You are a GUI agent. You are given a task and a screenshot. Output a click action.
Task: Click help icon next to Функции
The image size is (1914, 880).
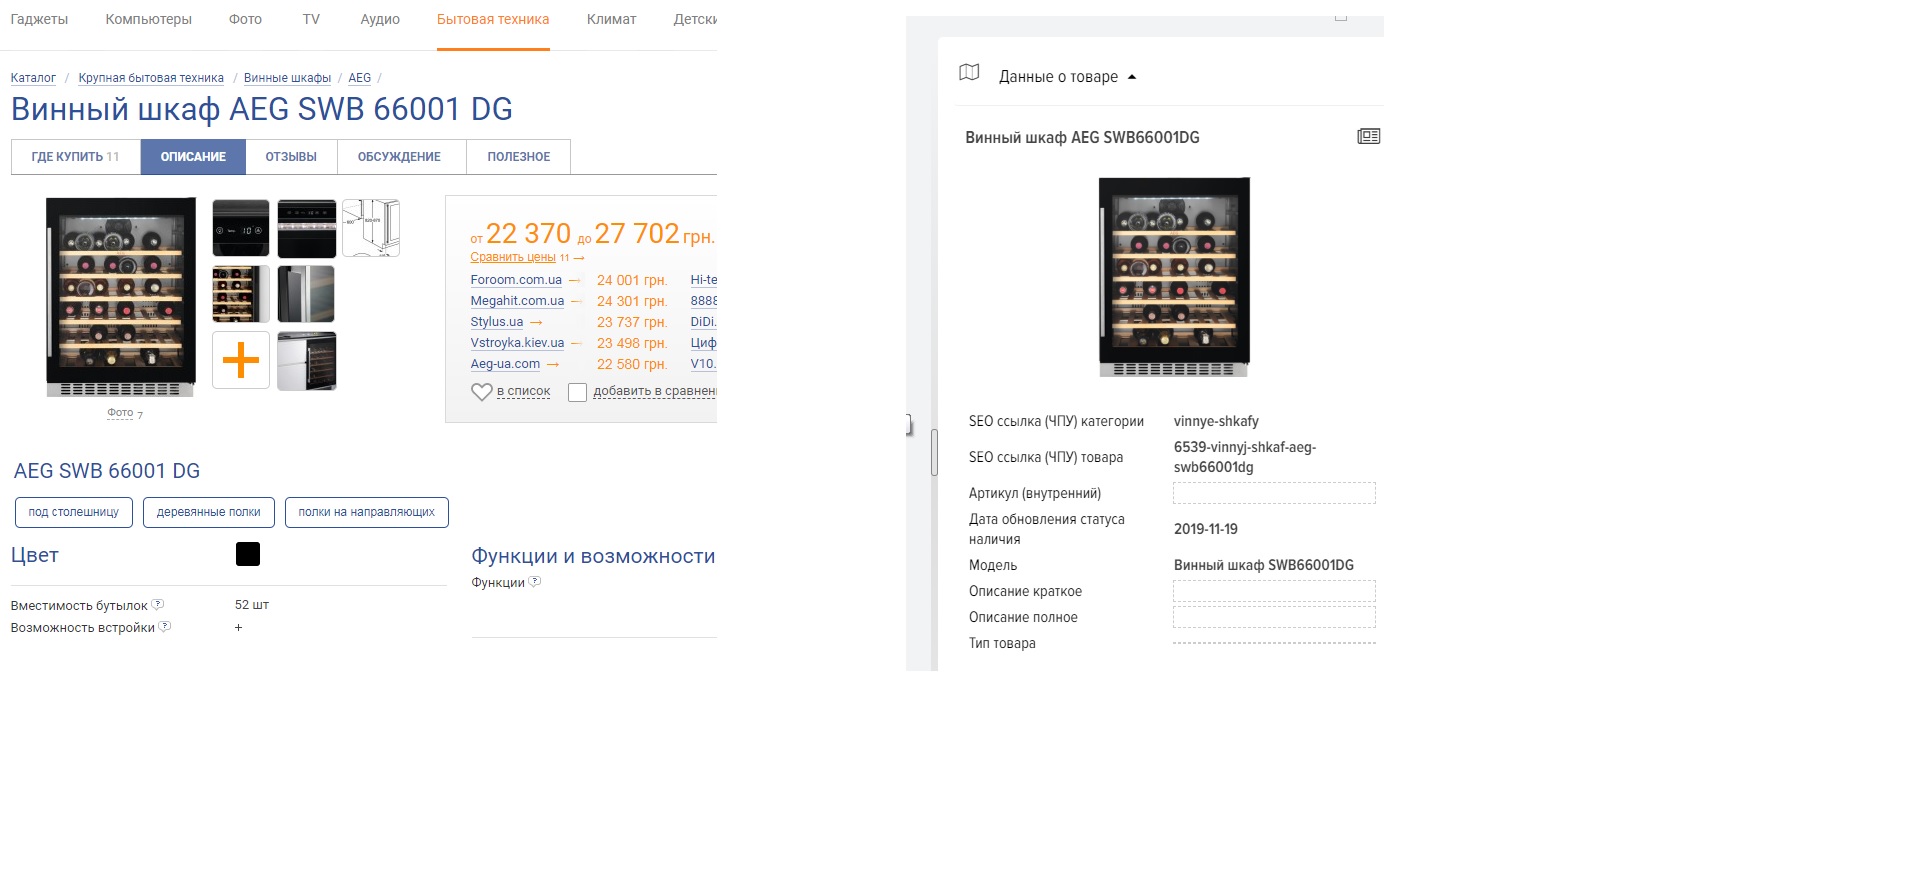tap(535, 581)
